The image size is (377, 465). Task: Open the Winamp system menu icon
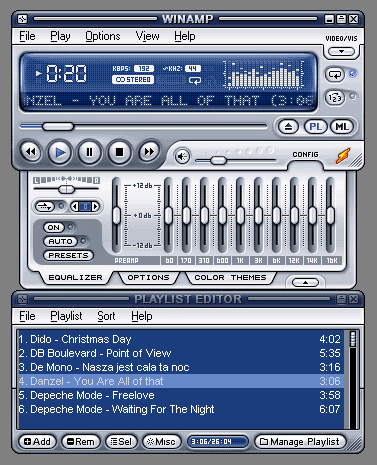click(x=22, y=19)
